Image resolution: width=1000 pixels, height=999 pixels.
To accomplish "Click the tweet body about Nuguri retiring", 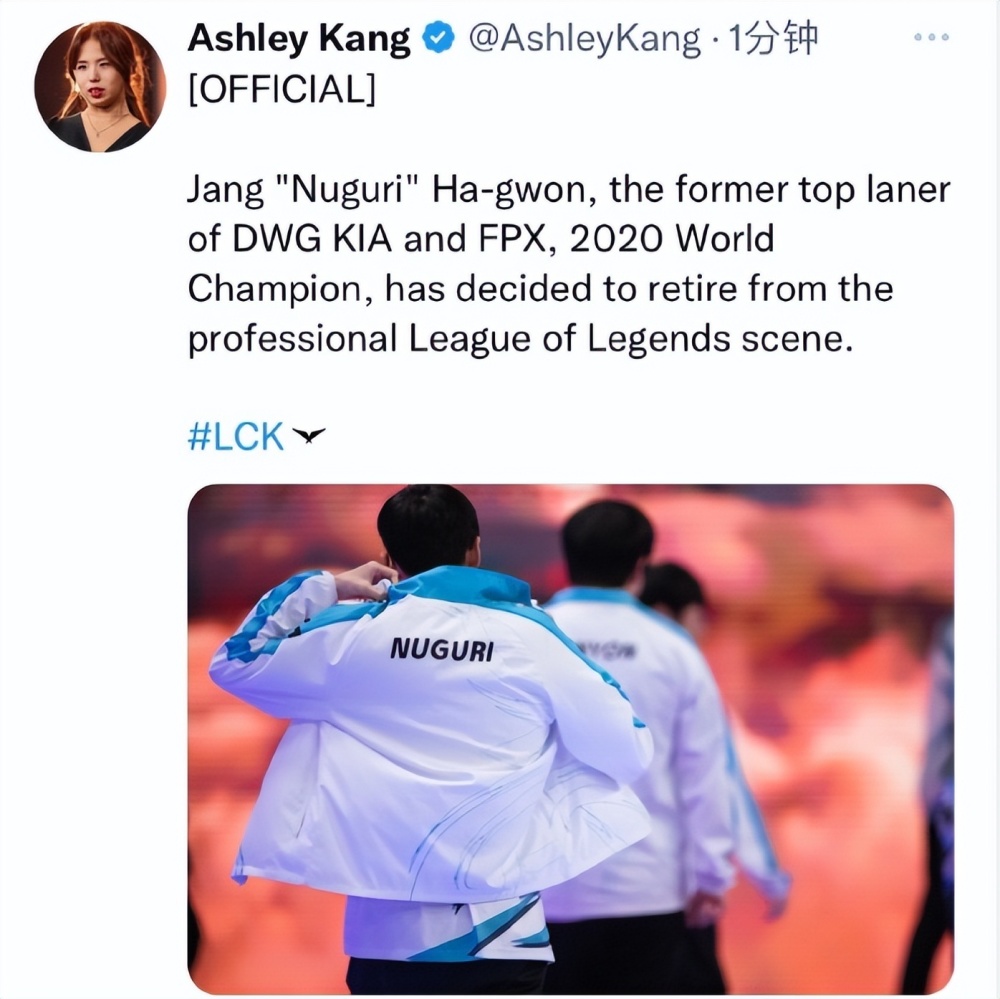I will coord(569,264).
